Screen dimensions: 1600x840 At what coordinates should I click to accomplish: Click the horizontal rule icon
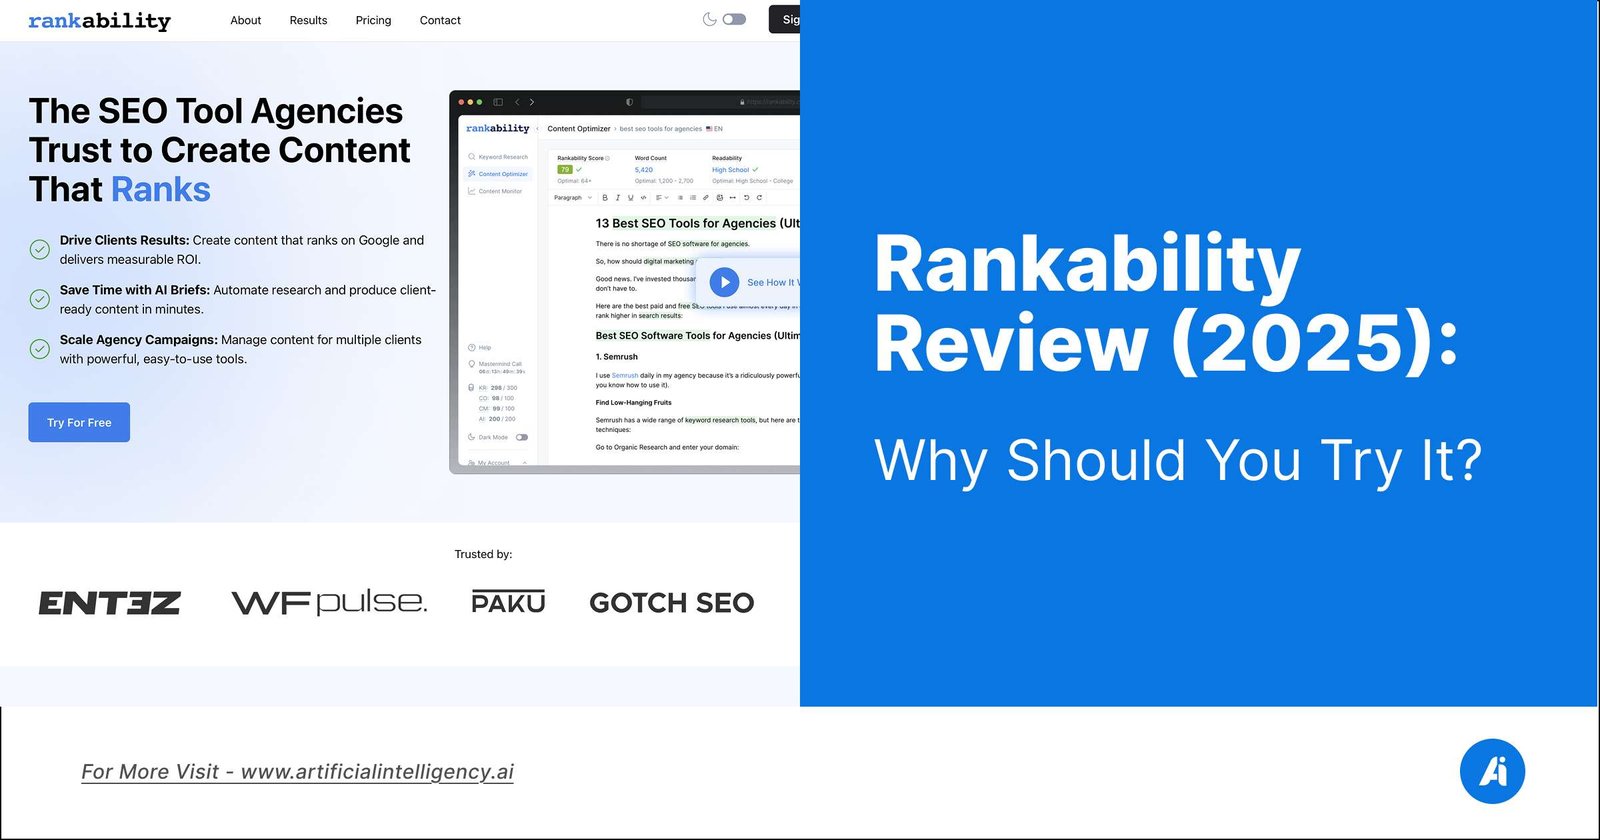click(x=733, y=198)
